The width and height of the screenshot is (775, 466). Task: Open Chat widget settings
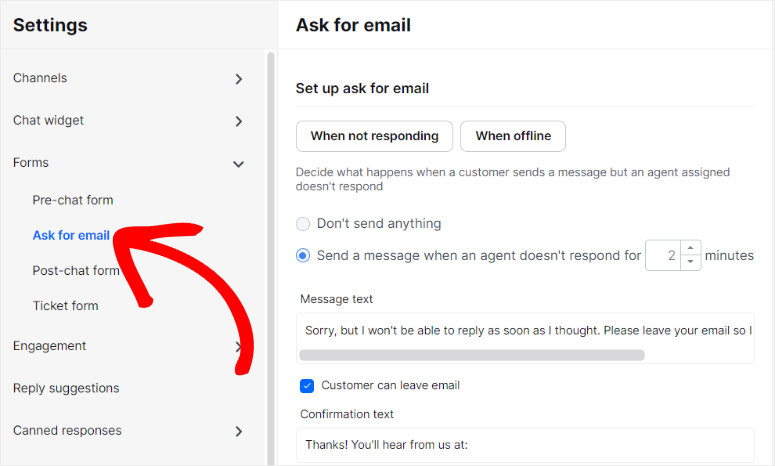[48, 121]
